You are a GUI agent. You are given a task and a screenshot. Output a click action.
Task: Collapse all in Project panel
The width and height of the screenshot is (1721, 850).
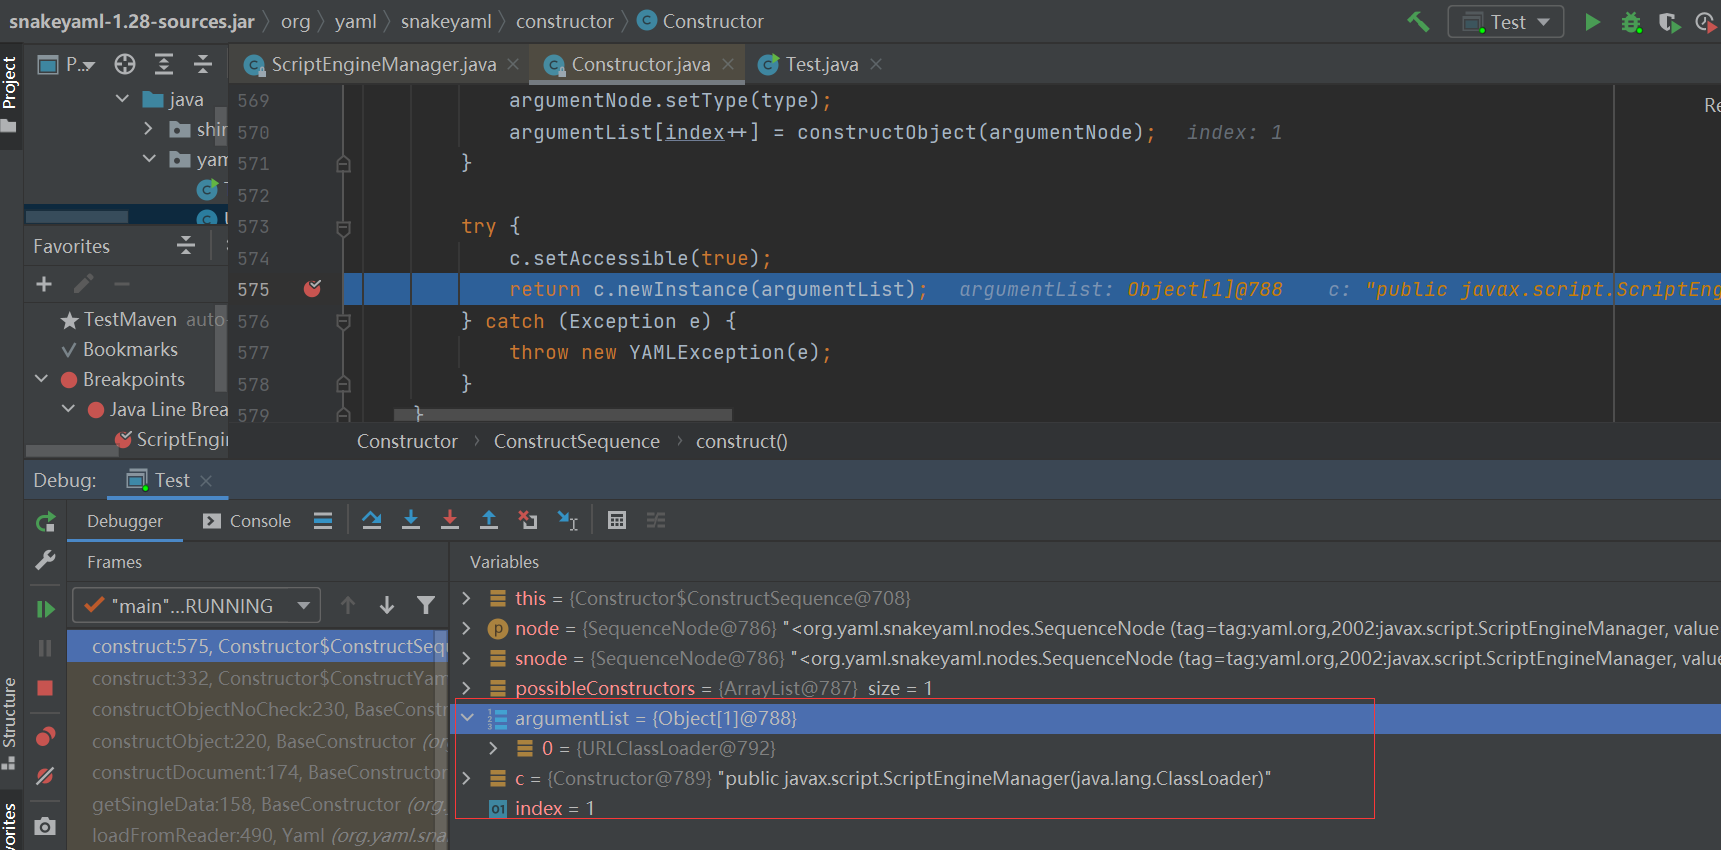coord(203,65)
